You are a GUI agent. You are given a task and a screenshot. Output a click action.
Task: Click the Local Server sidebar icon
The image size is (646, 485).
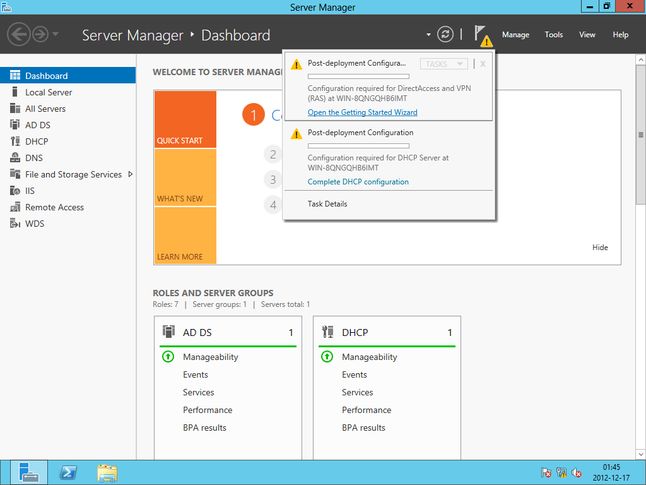coord(15,92)
